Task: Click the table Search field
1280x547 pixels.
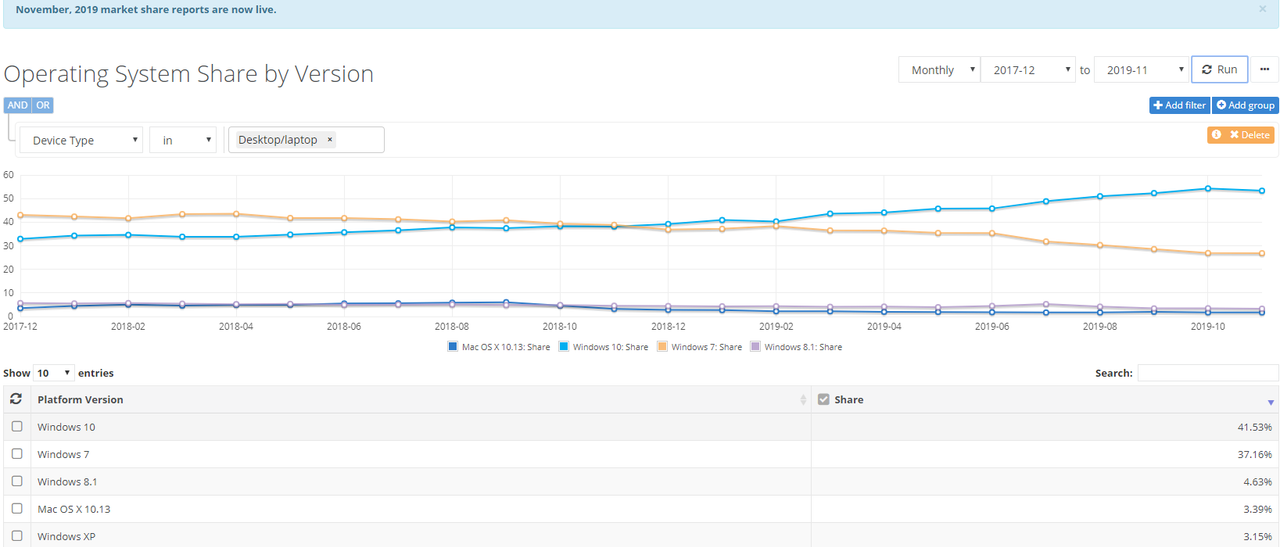Action: pyautogui.click(x=1208, y=373)
